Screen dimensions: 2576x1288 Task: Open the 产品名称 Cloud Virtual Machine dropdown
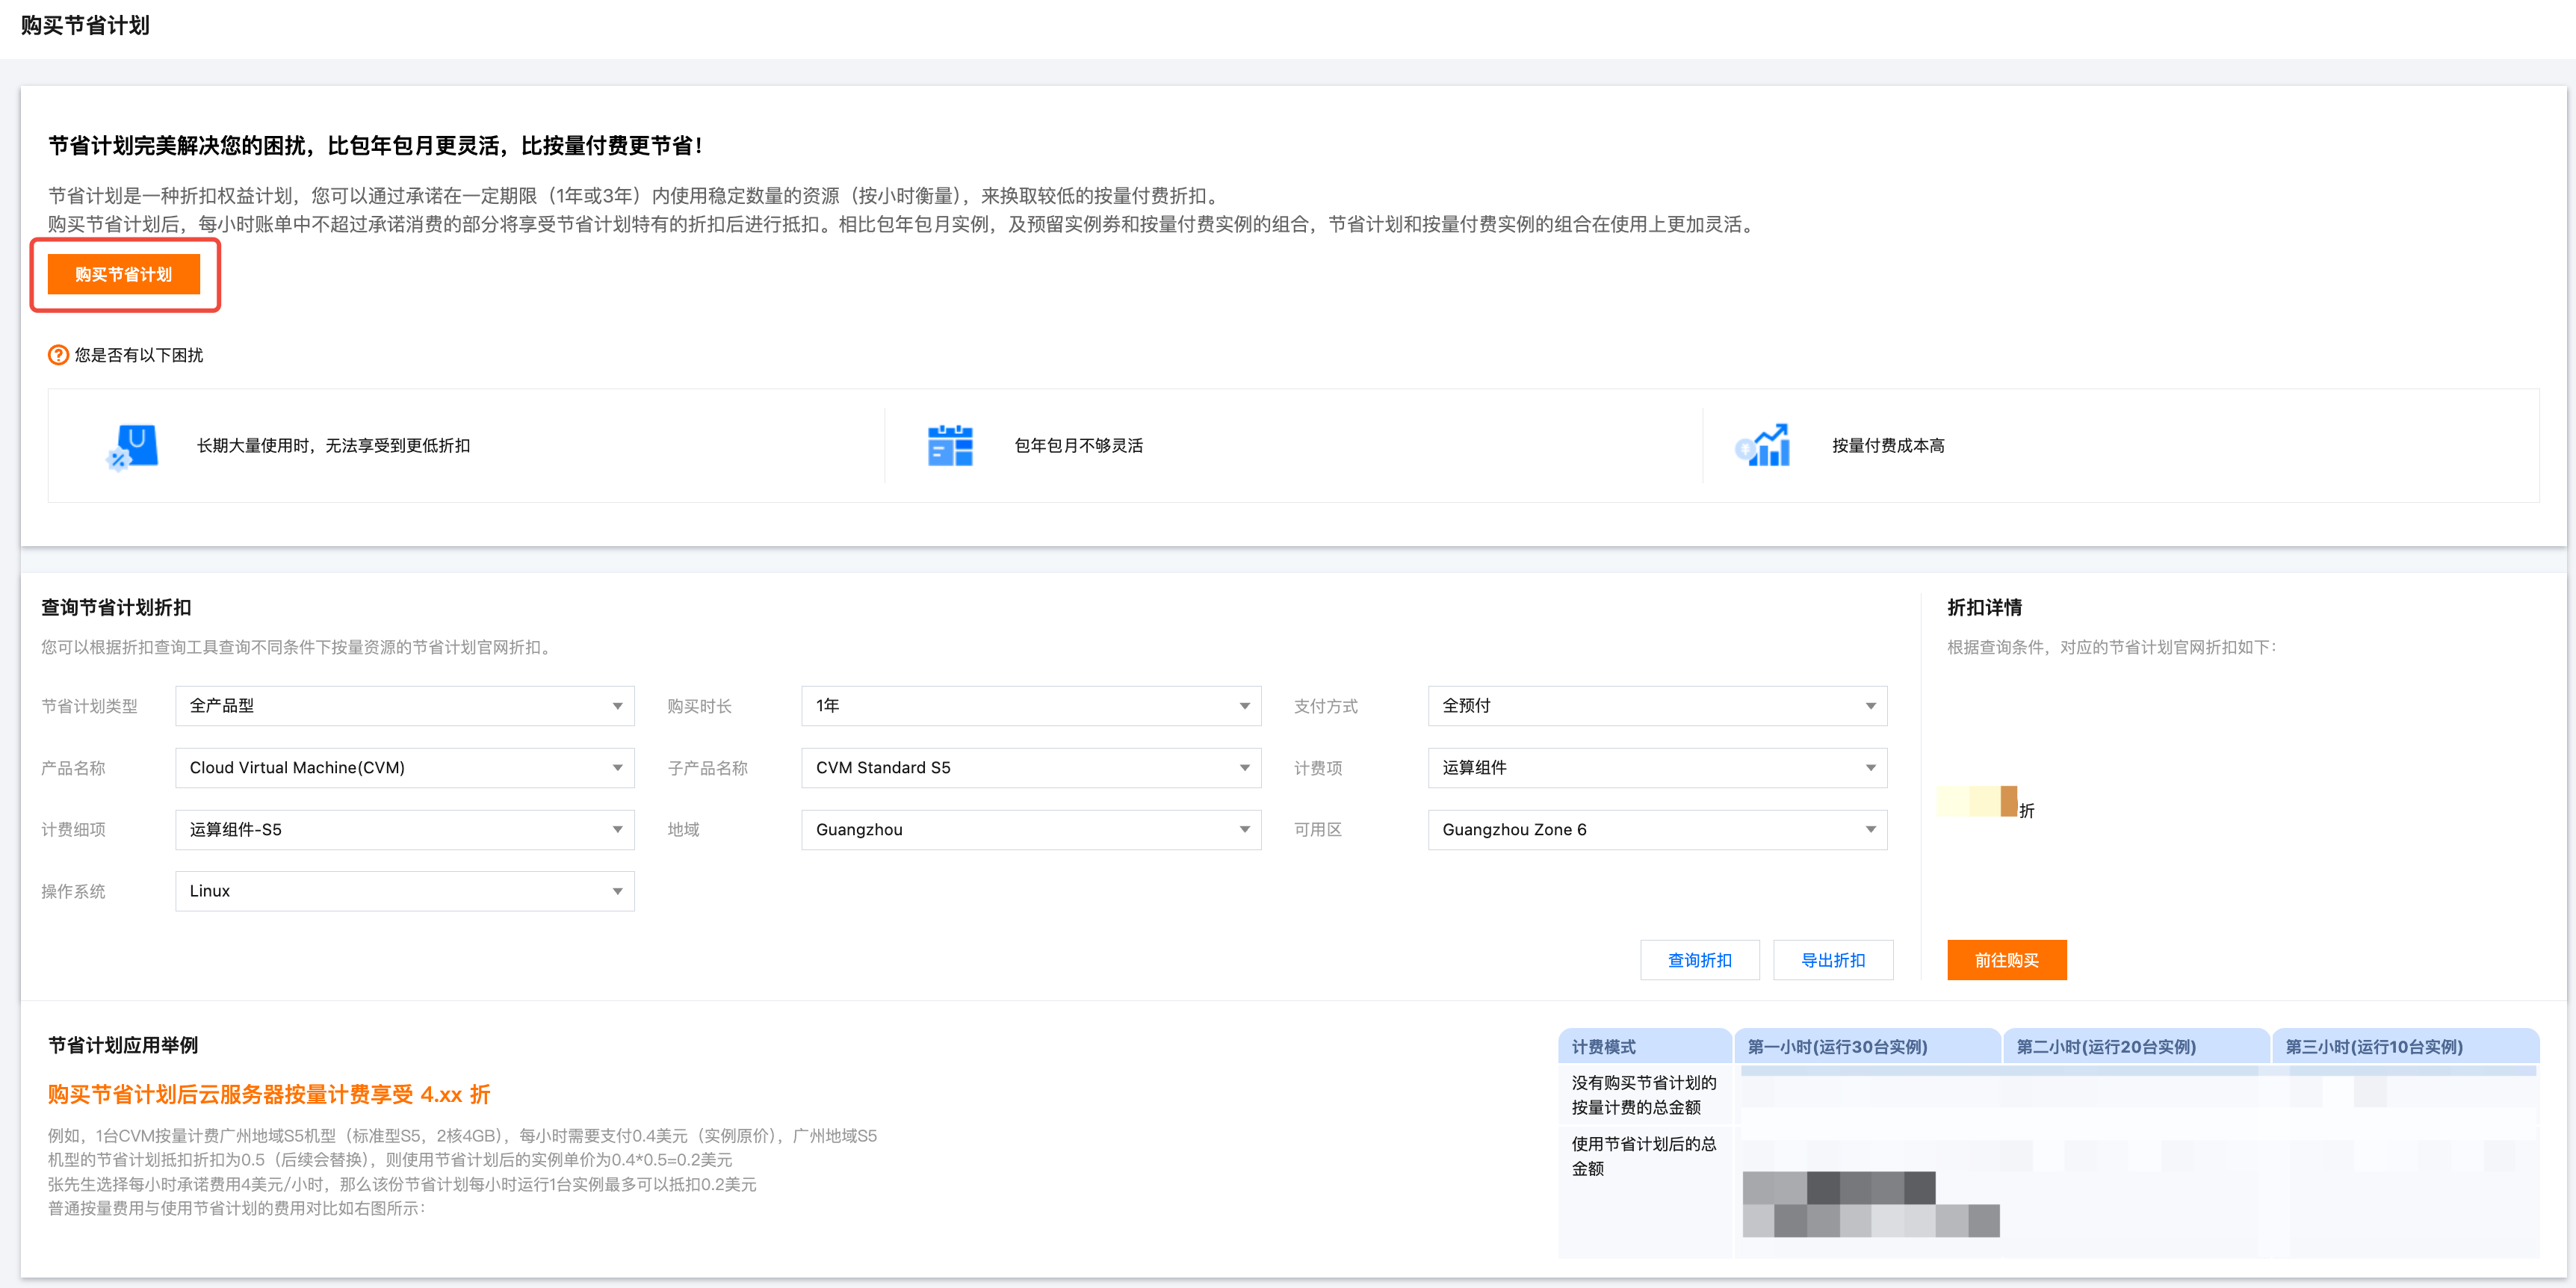(x=404, y=768)
